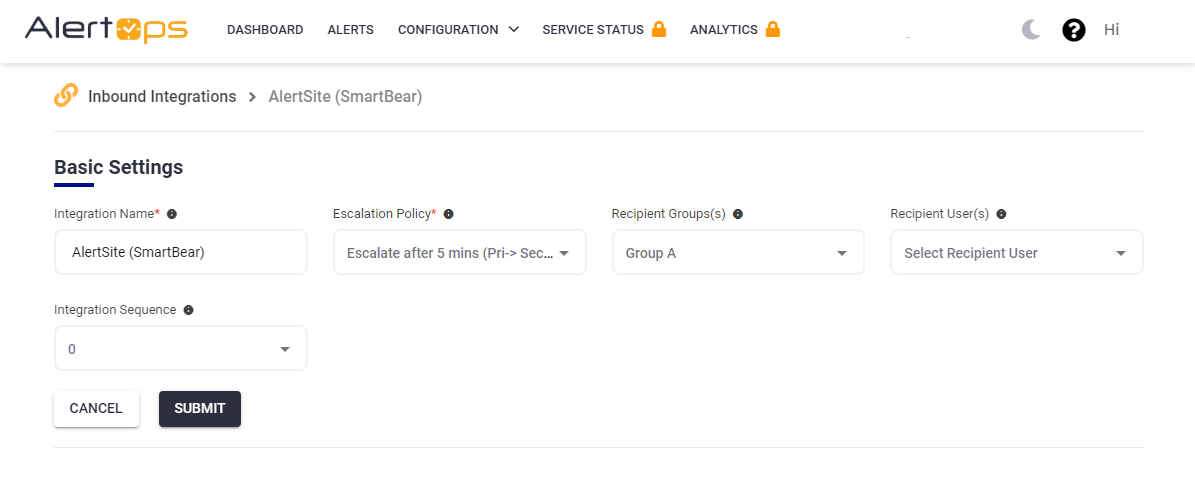Click the lock icon next to Analytics
Viewport: 1195px width, 496px height.
coord(772,30)
